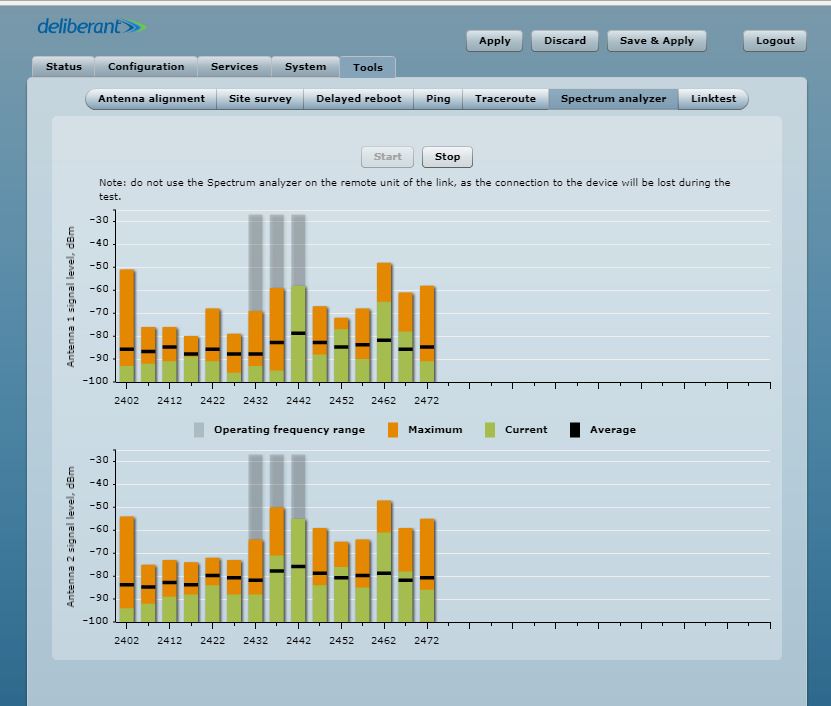The height and width of the screenshot is (706, 831).
Task: Stop the spectrum analyzer scan
Action: [x=447, y=157]
